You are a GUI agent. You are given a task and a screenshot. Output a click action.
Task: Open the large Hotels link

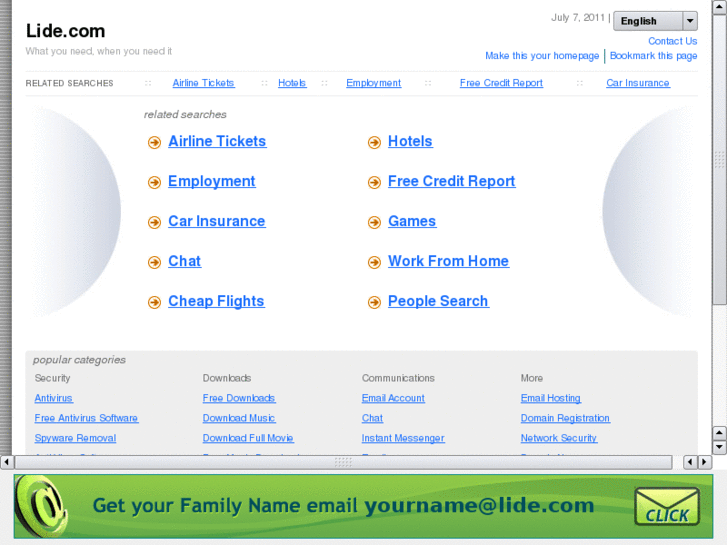(410, 141)
